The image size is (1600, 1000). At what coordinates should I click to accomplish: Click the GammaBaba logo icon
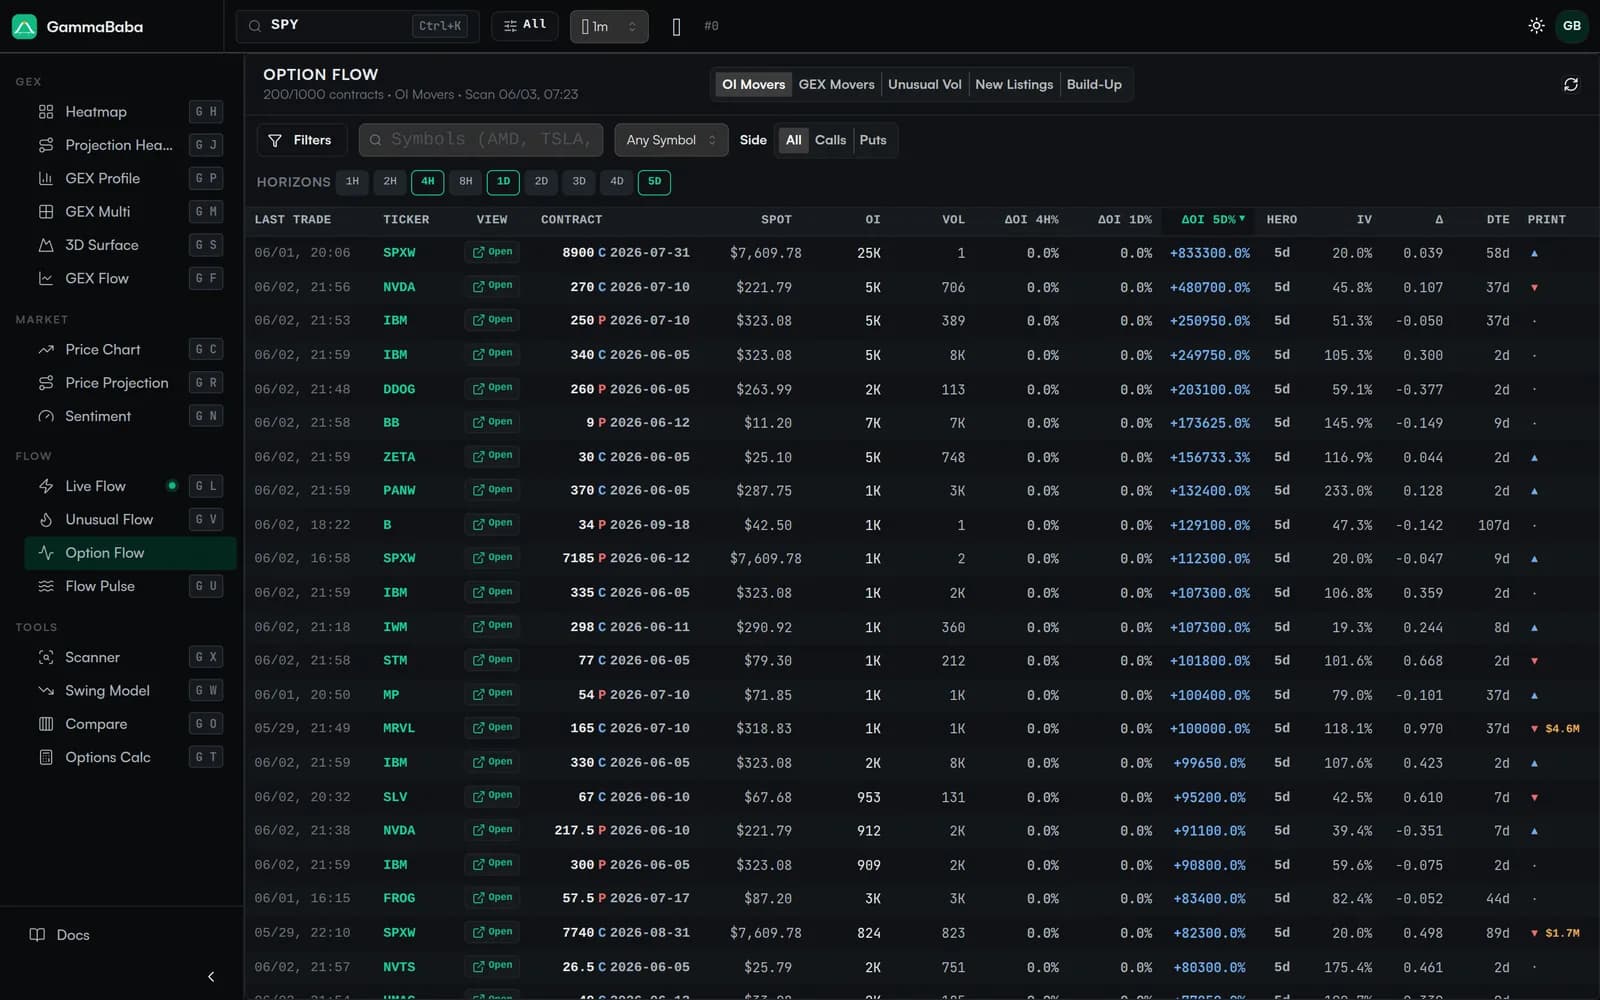24,26
